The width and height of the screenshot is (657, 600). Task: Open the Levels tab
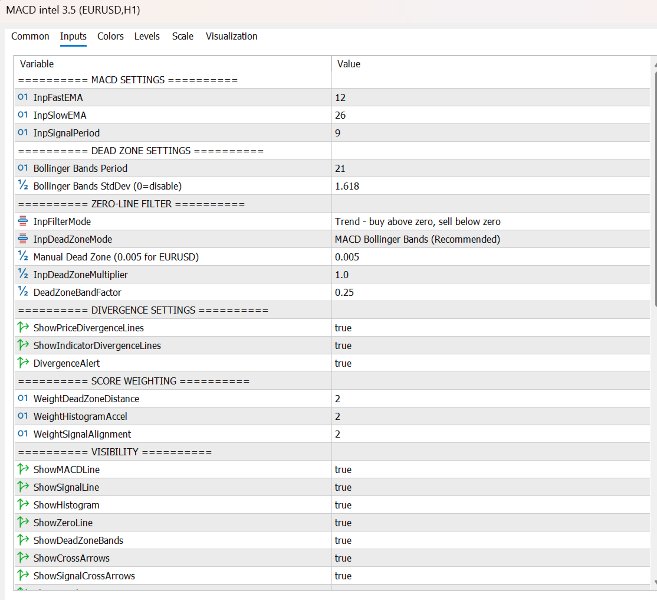pyautogui.click(x=147, y=36)
